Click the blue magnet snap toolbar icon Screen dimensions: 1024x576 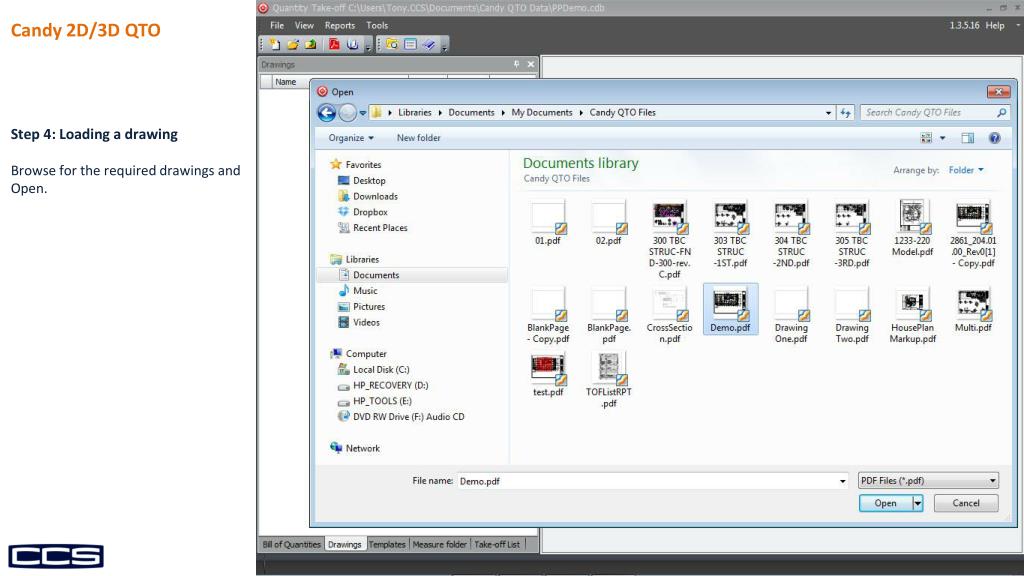point(353,44)
